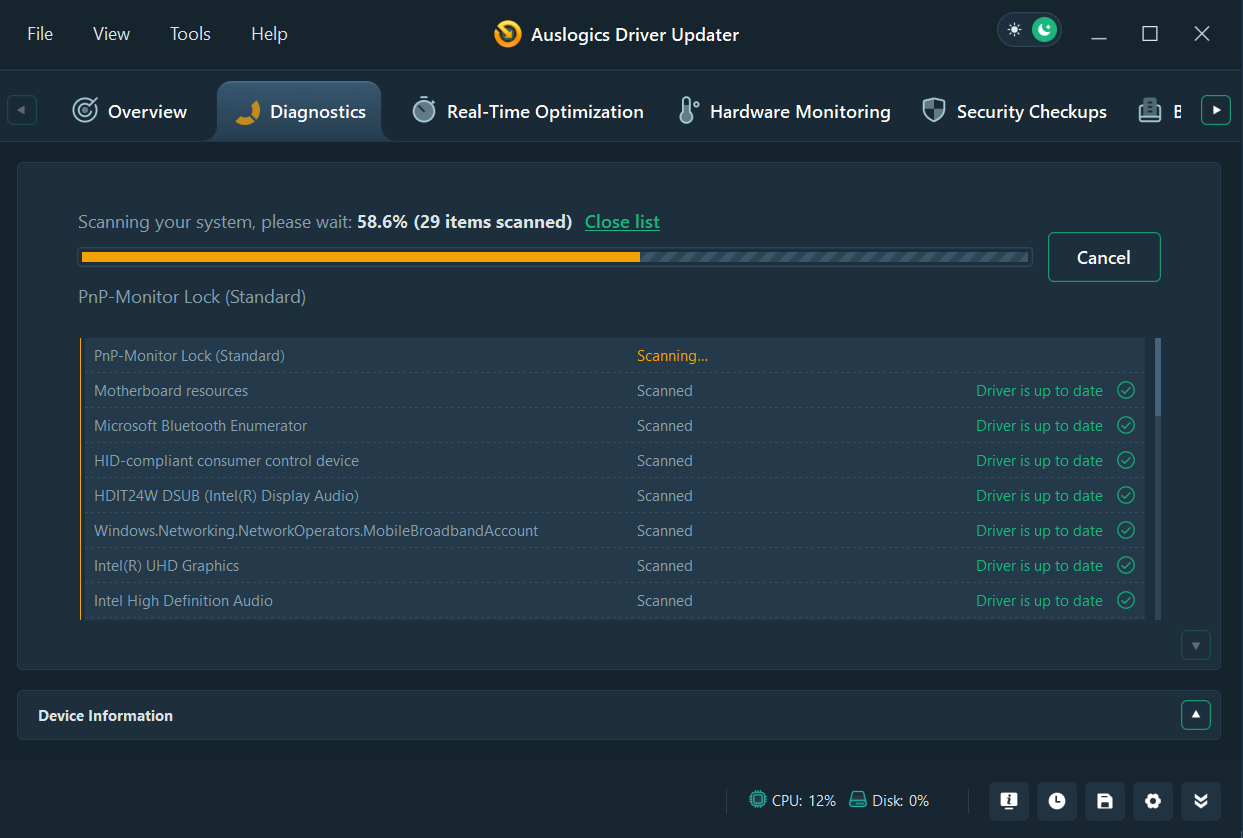Click the Disk usage drive icon
Image resolution: width=1243 pixels, height=838 pixels.
(x=857, y=800)
